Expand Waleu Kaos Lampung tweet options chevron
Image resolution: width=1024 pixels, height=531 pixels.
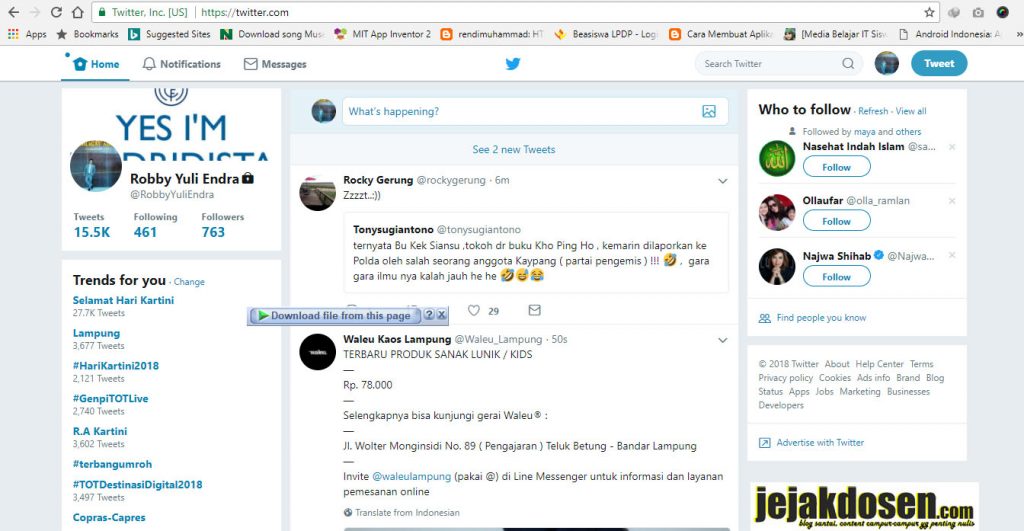coord(722,340)
